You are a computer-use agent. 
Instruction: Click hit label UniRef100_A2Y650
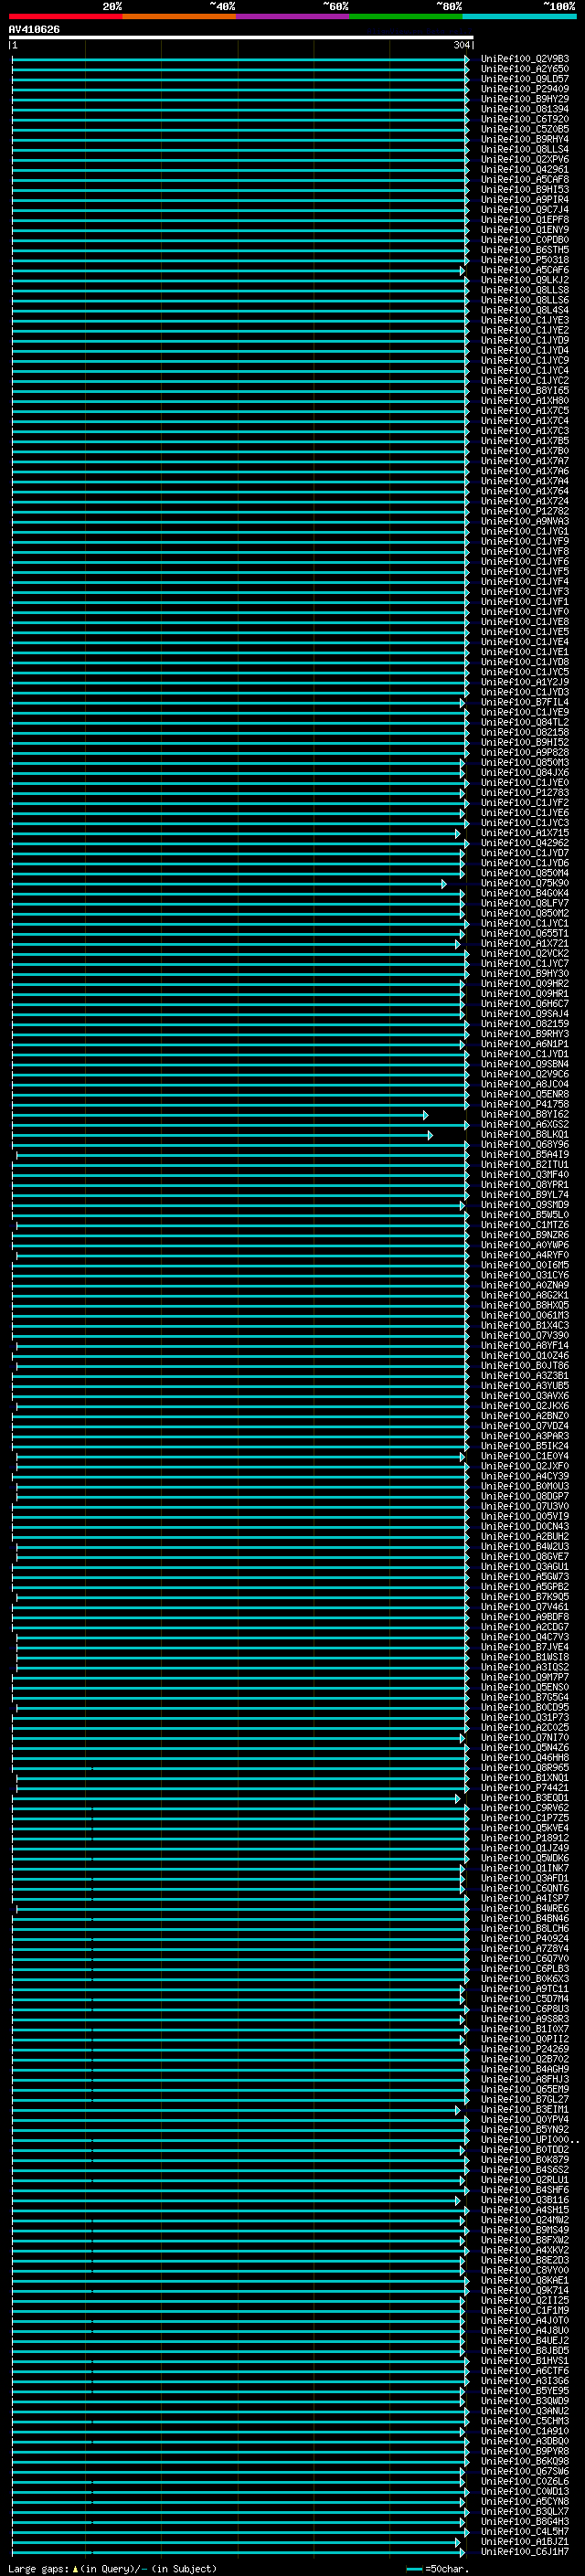525,69
